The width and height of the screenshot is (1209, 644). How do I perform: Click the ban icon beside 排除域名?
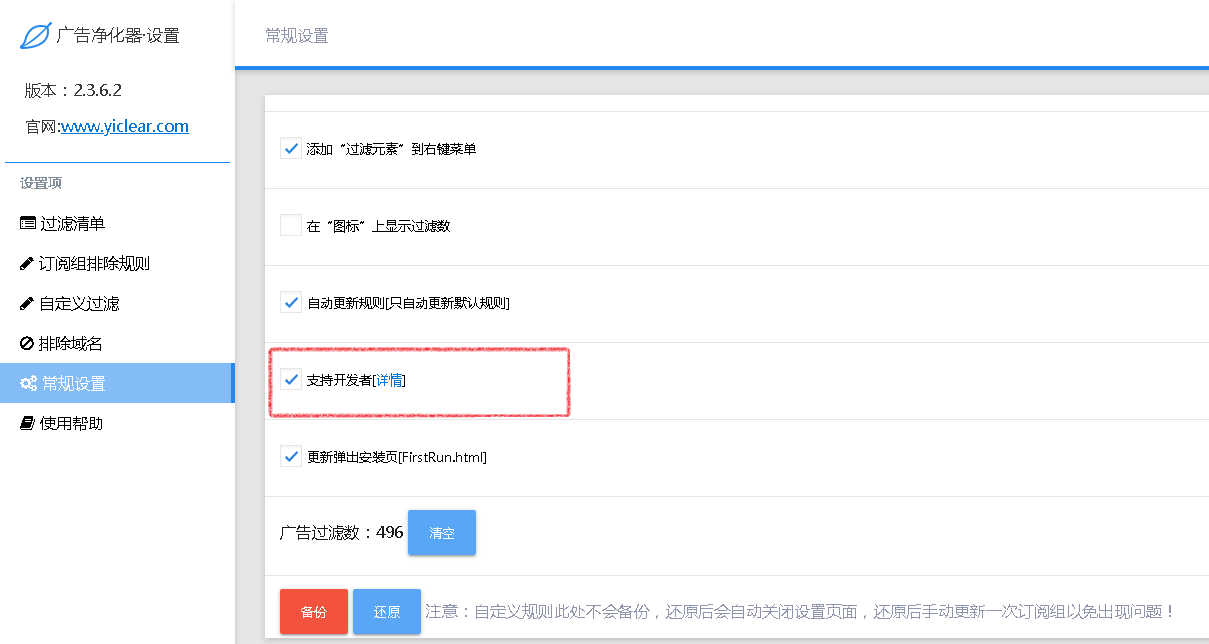27,344
